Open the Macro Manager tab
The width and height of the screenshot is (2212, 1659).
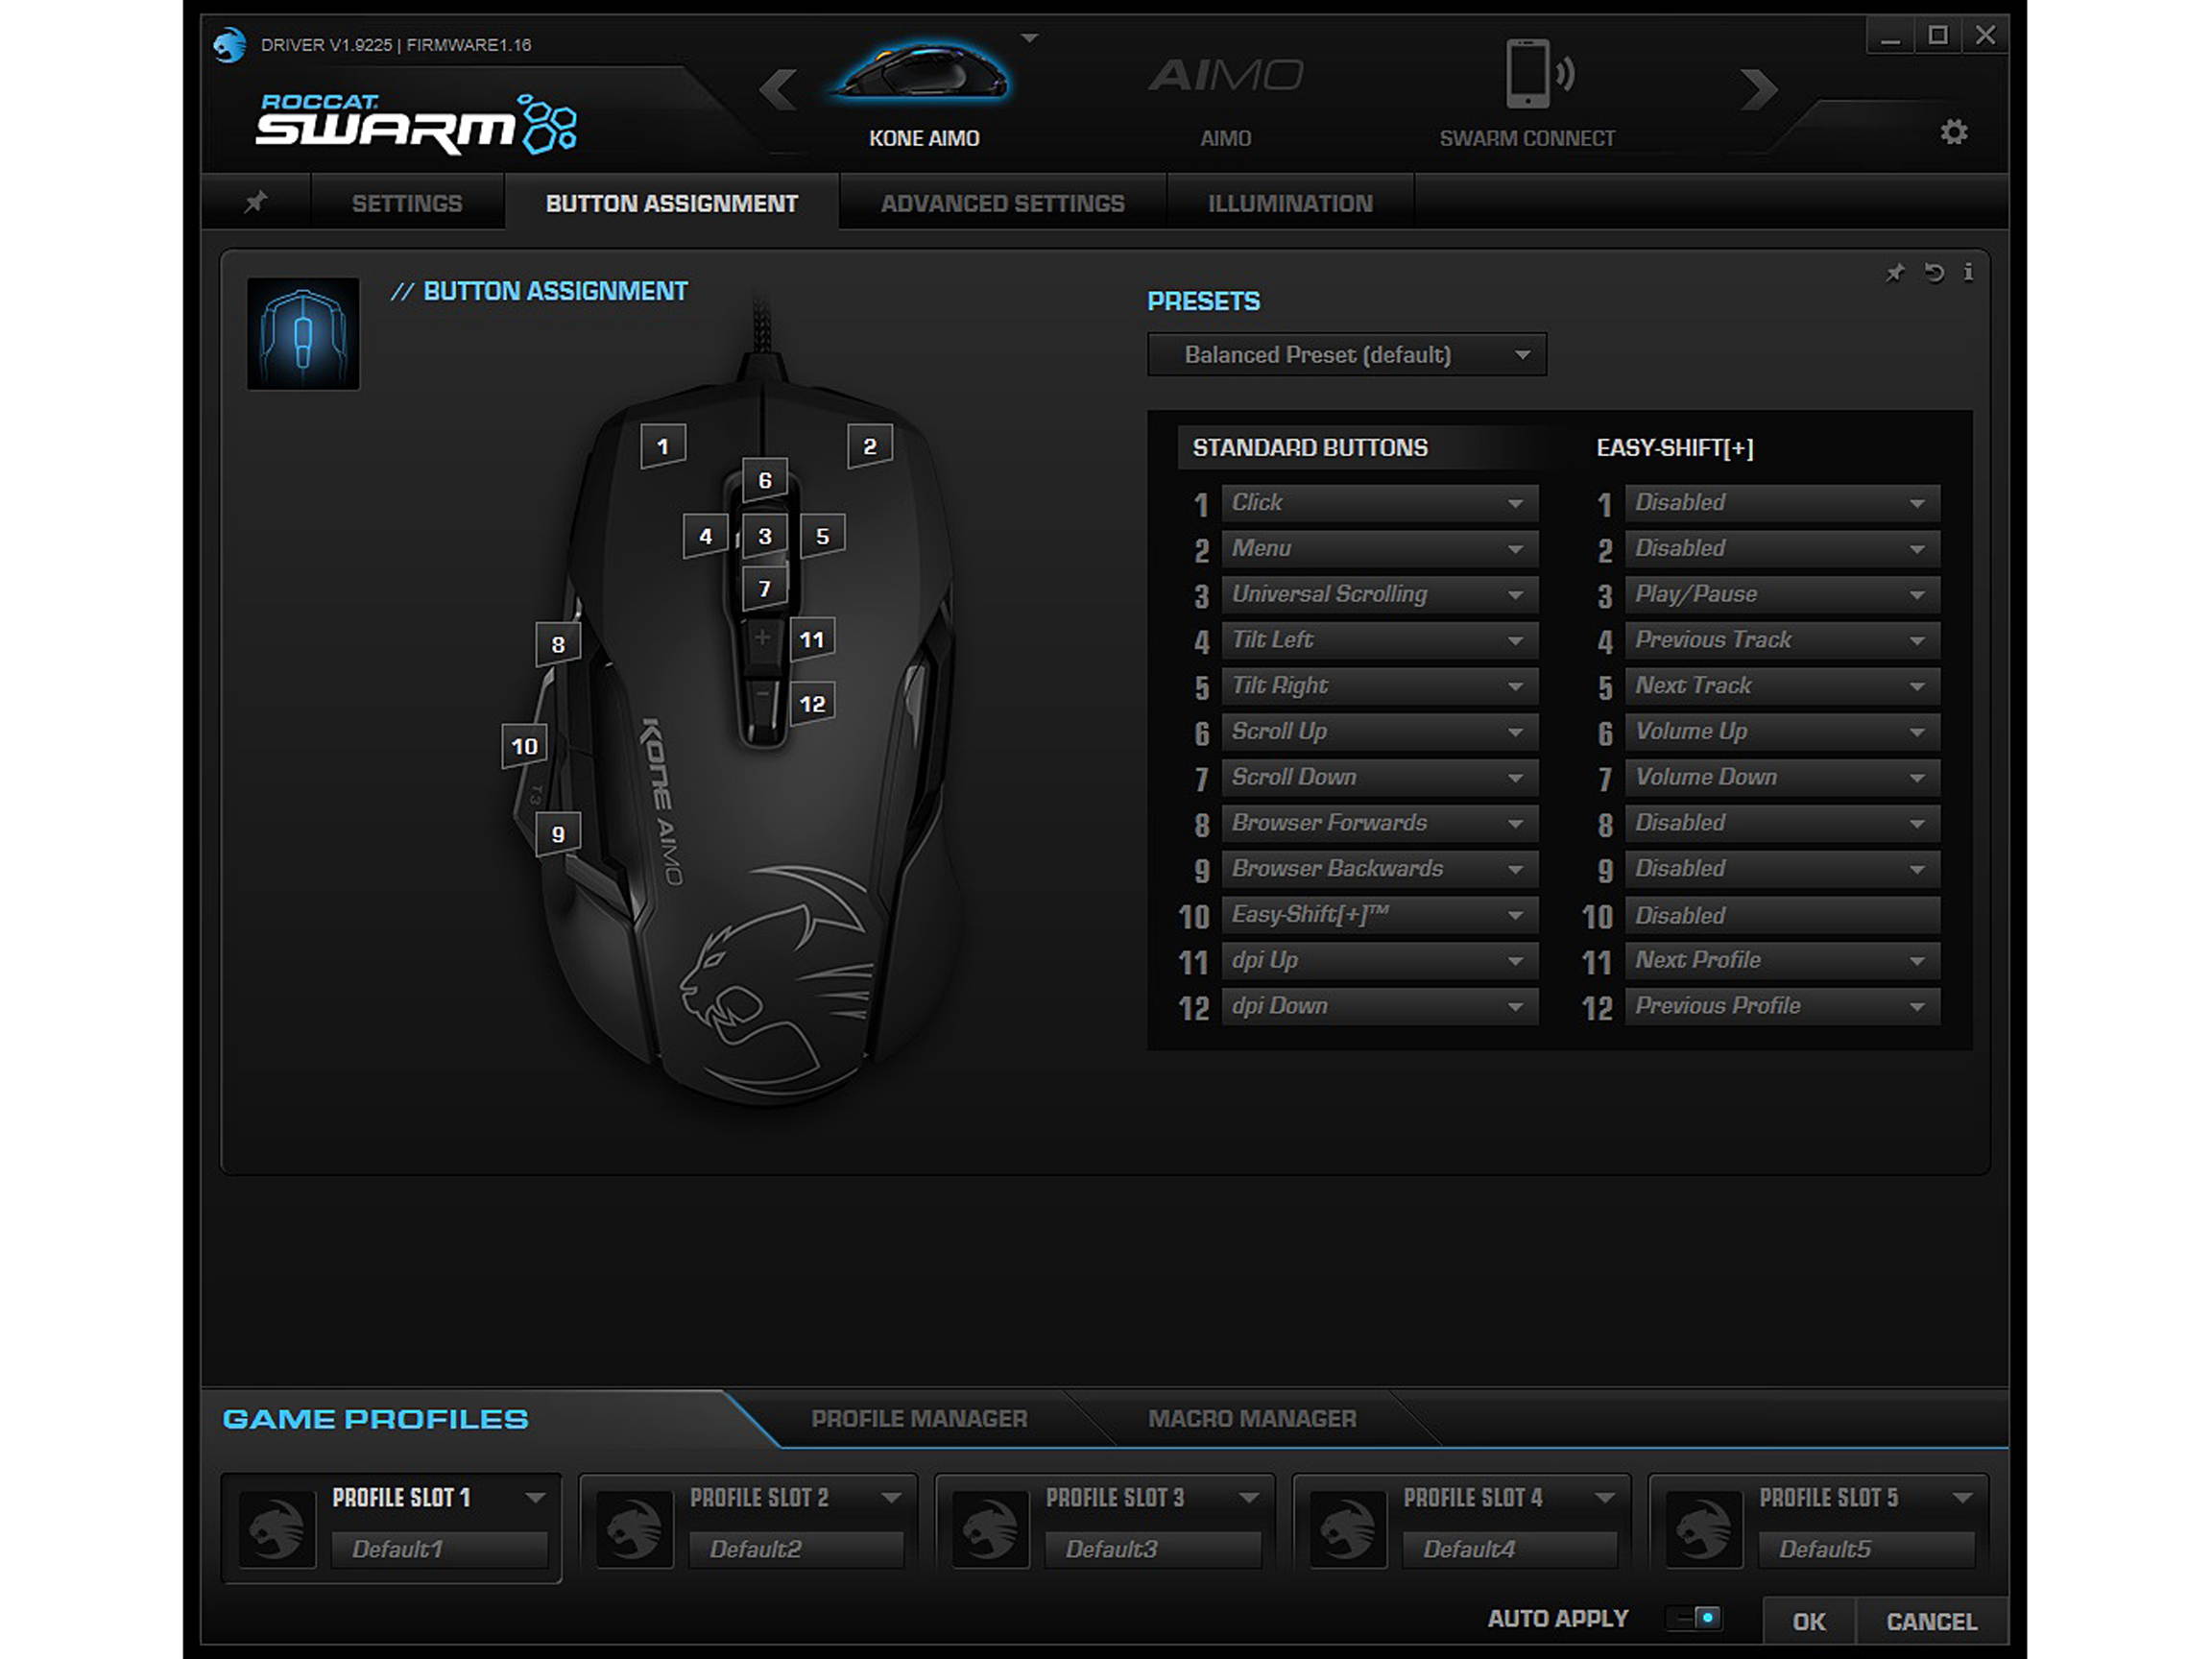click(1251, 1418)
